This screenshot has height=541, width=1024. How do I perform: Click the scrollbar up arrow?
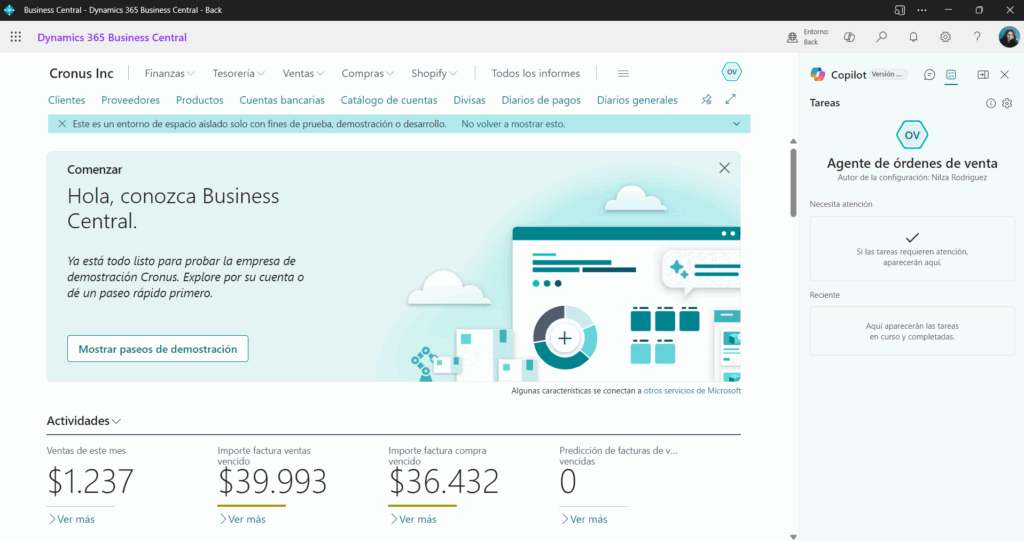coord(793,141)
